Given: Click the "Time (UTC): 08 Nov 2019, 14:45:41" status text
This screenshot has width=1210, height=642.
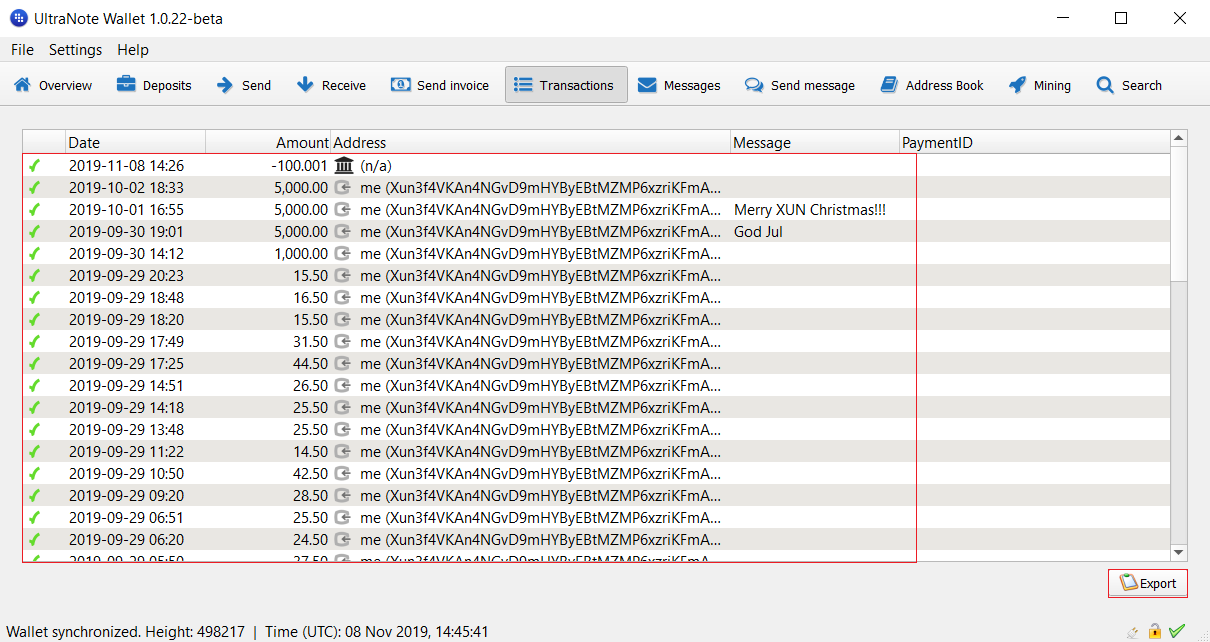Looking at the screenshot, I should coord(375,632).
